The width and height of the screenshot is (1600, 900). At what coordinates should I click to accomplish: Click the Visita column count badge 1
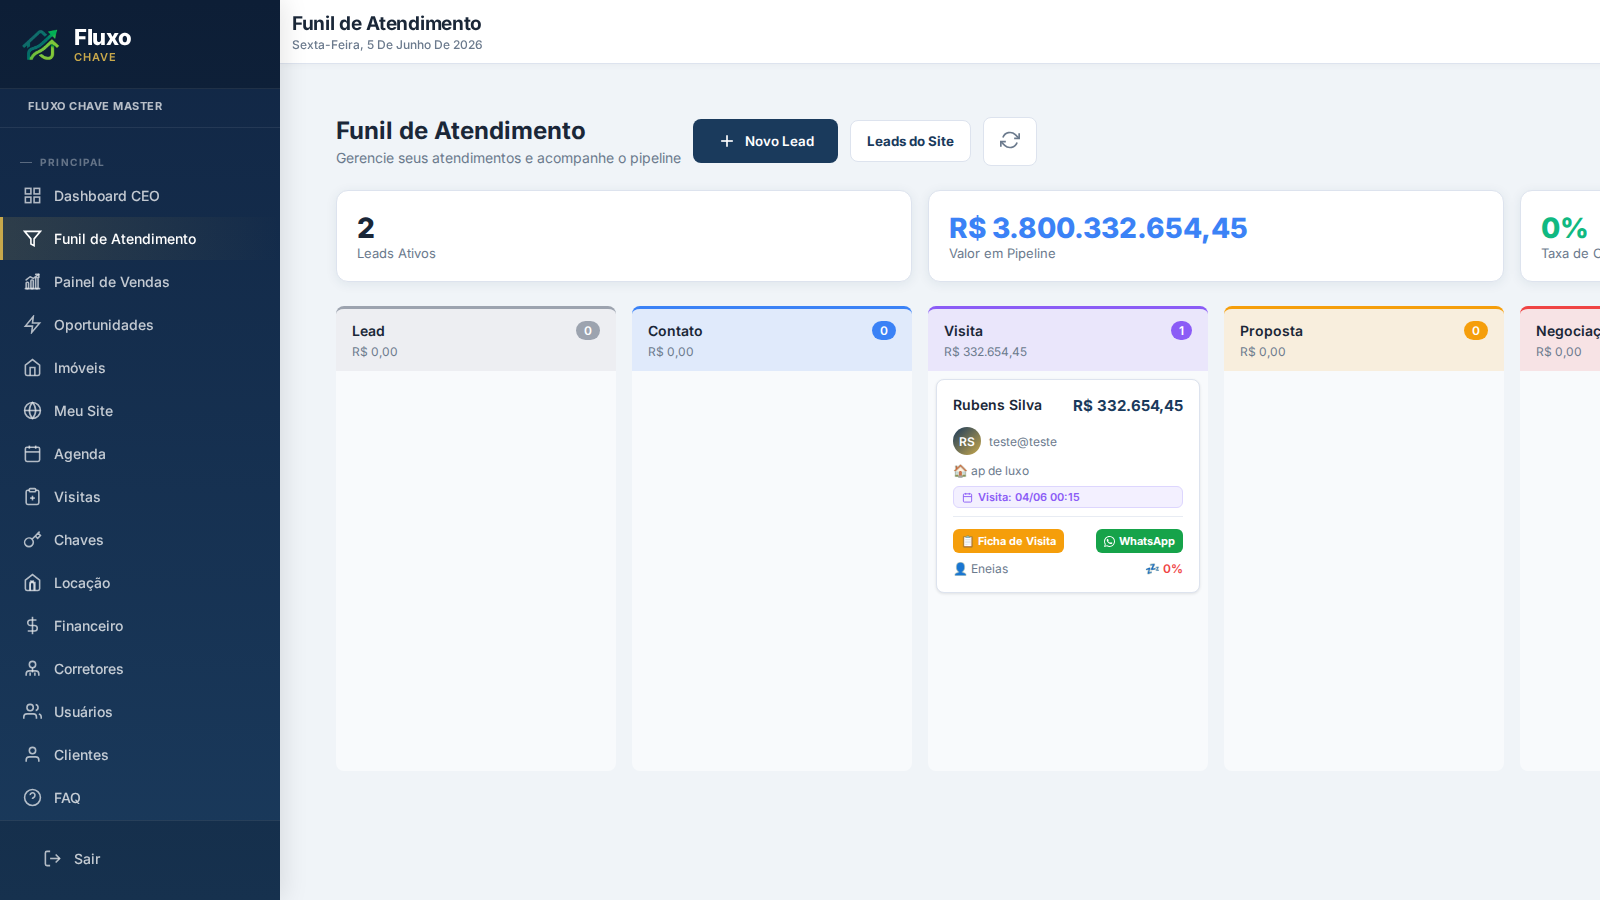1181,330
